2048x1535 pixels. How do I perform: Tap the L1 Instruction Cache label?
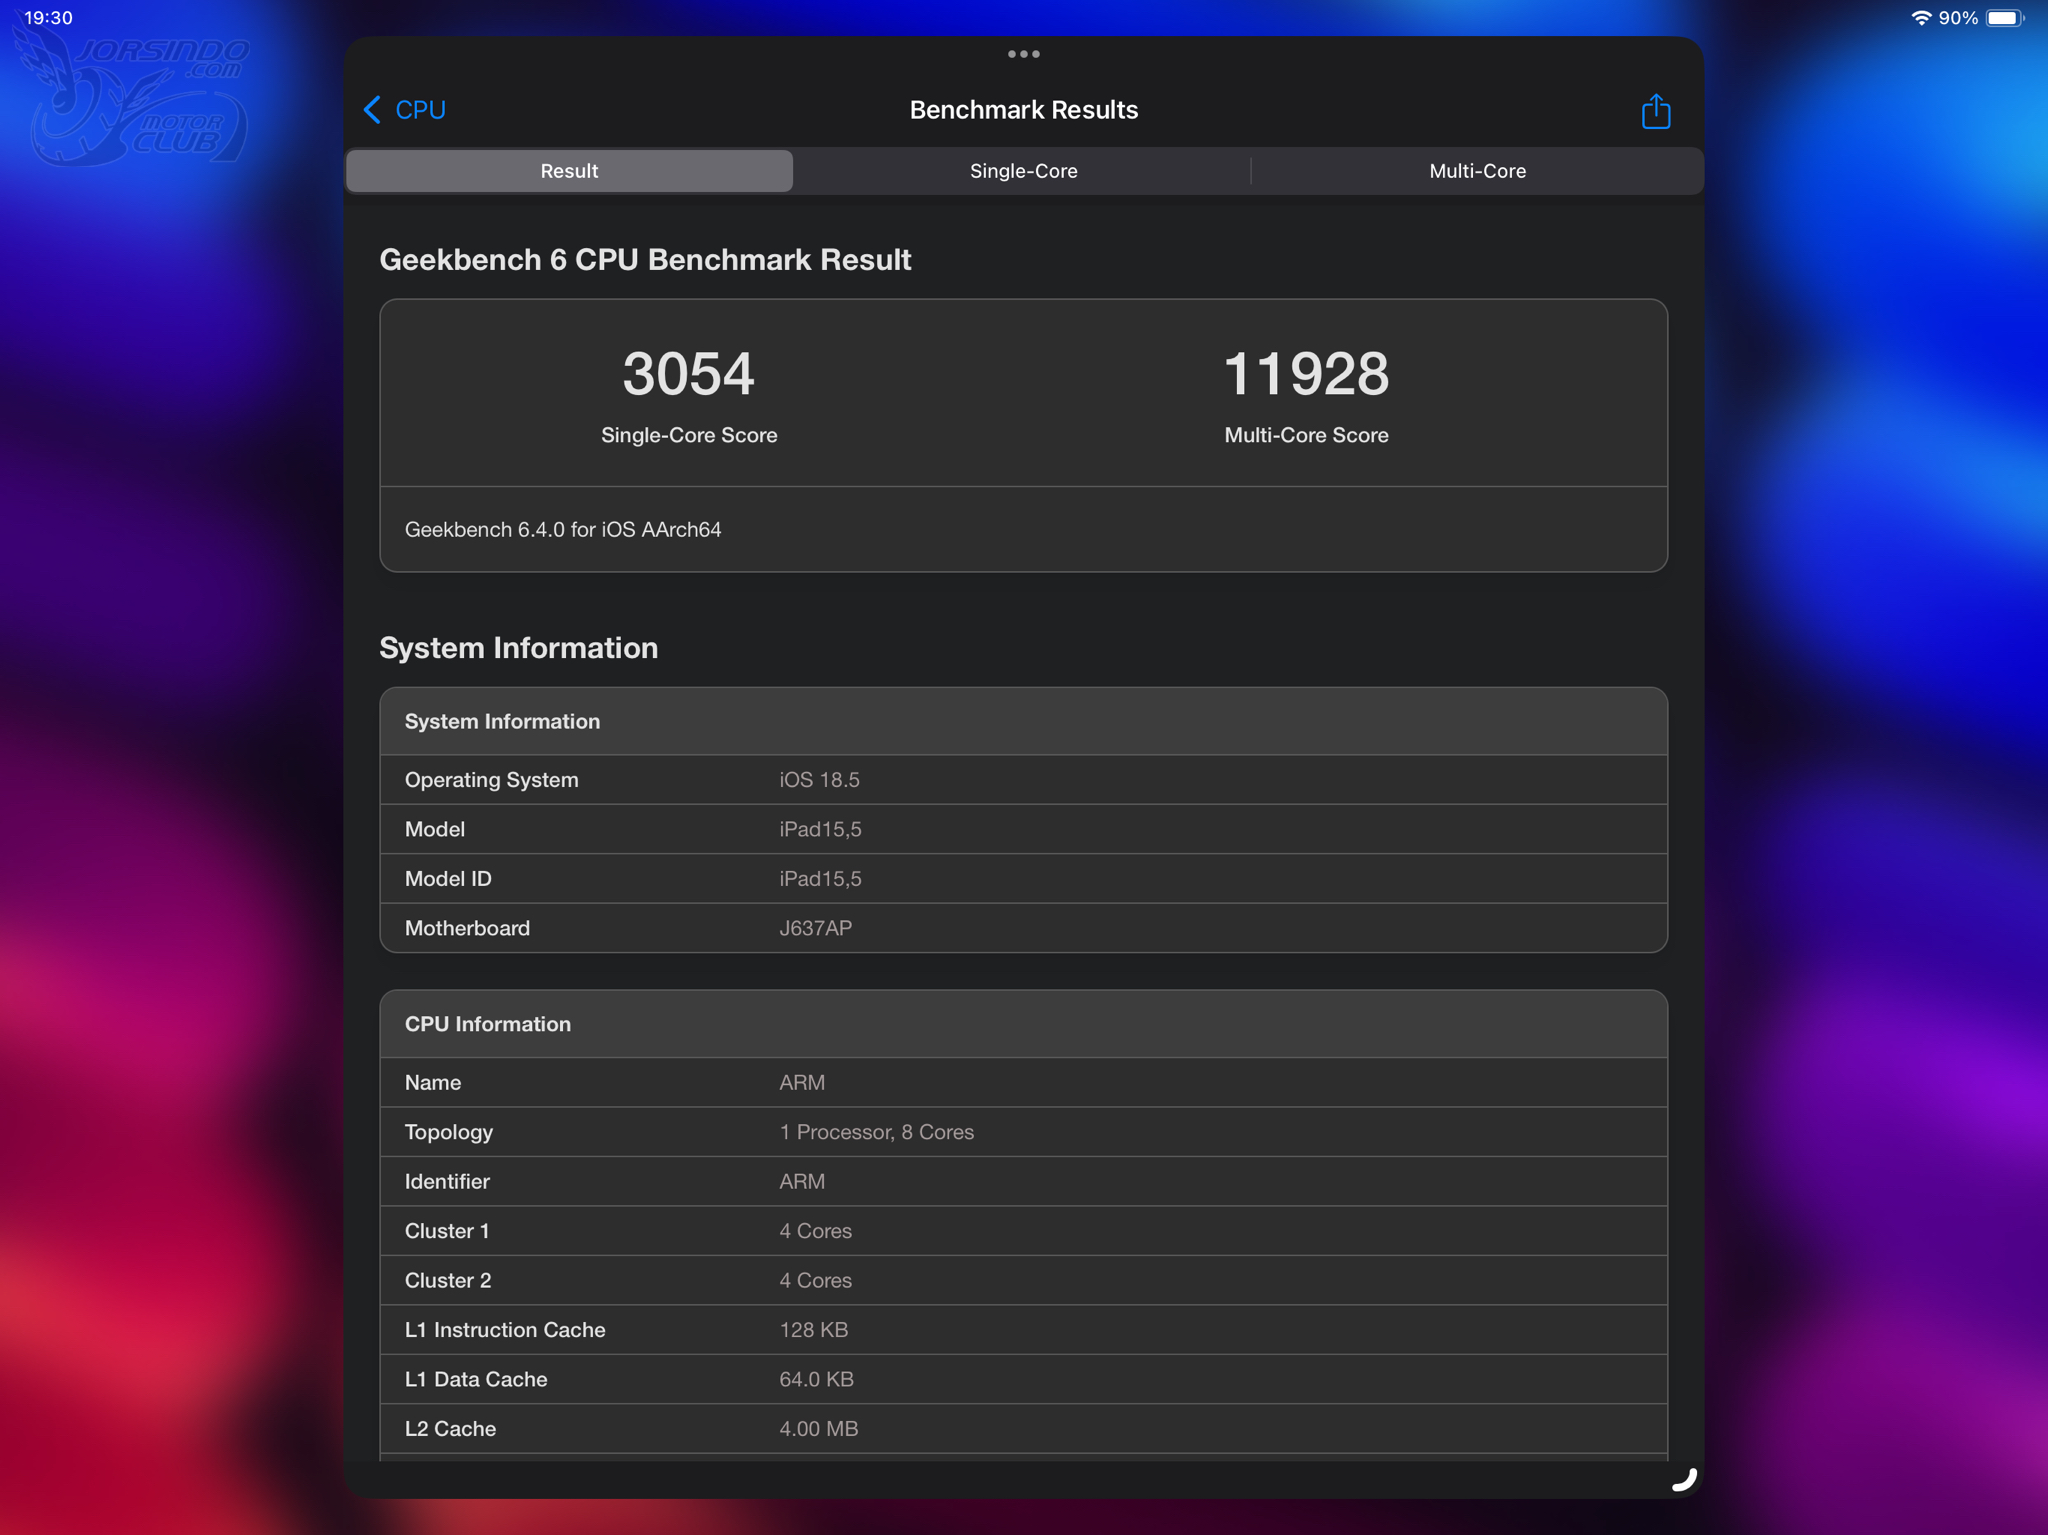point(505,1330)
